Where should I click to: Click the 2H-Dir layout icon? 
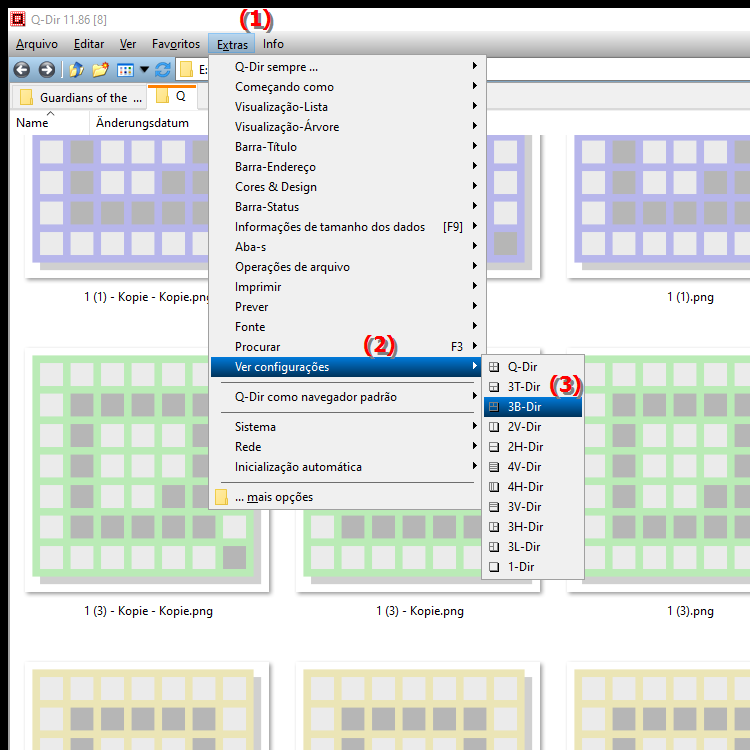coord(494,447)
